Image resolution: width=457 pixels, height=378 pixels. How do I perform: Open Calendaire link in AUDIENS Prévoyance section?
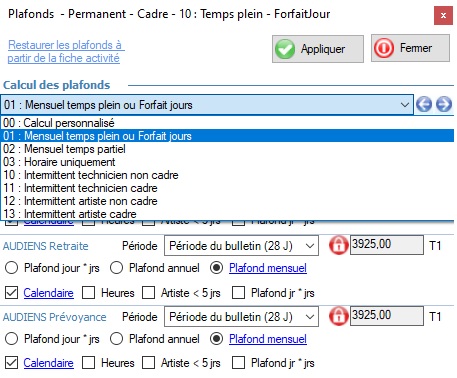click(x=48, y=363)
